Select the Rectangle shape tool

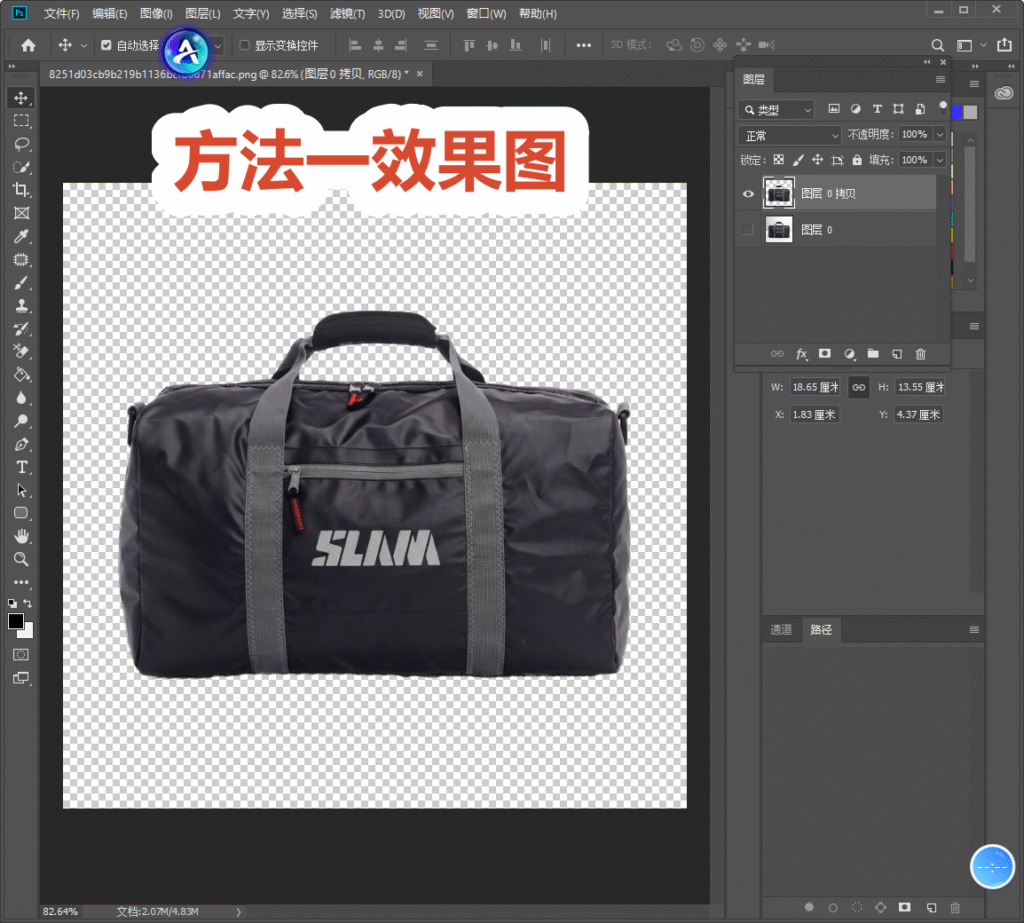point(21,513)
